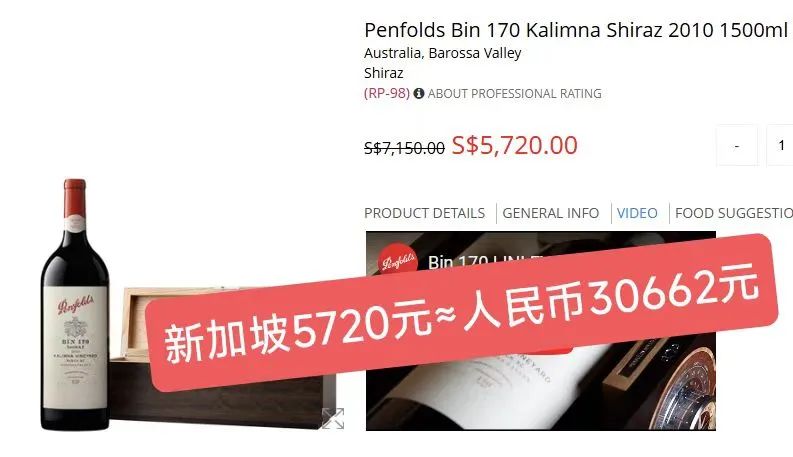This screenshot has height=457, width=793.
Task: Open the PRODUCT DETAILS tab
Action: pyautogui.click(x=424, y=213)
